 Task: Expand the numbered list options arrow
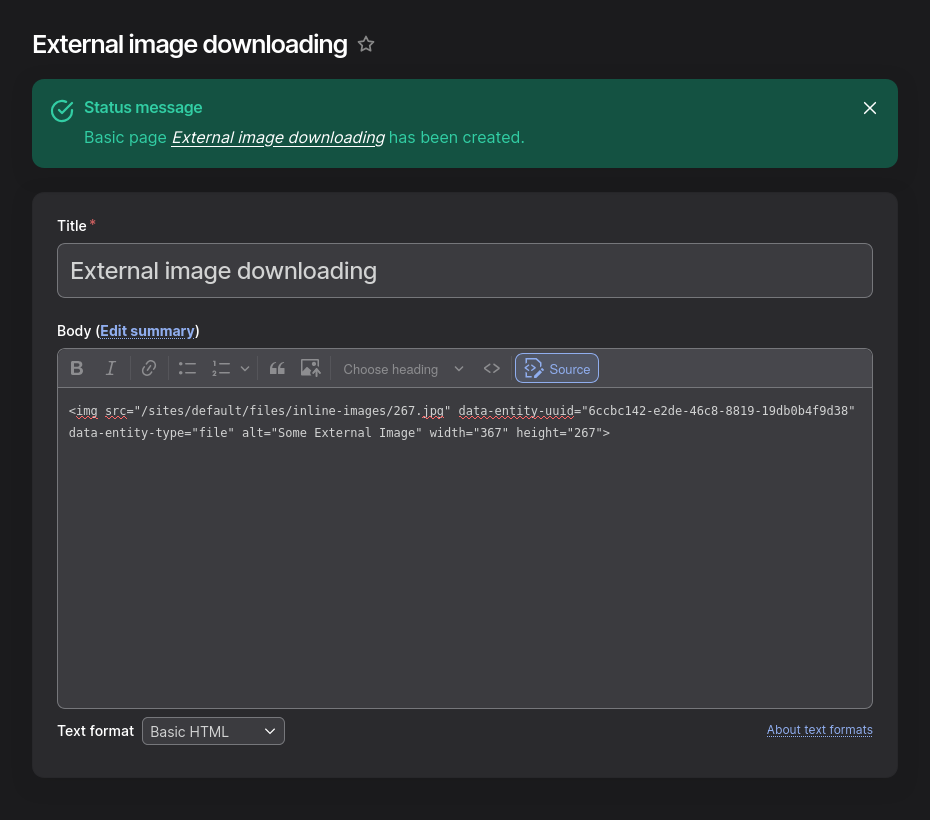pos(245,369)
